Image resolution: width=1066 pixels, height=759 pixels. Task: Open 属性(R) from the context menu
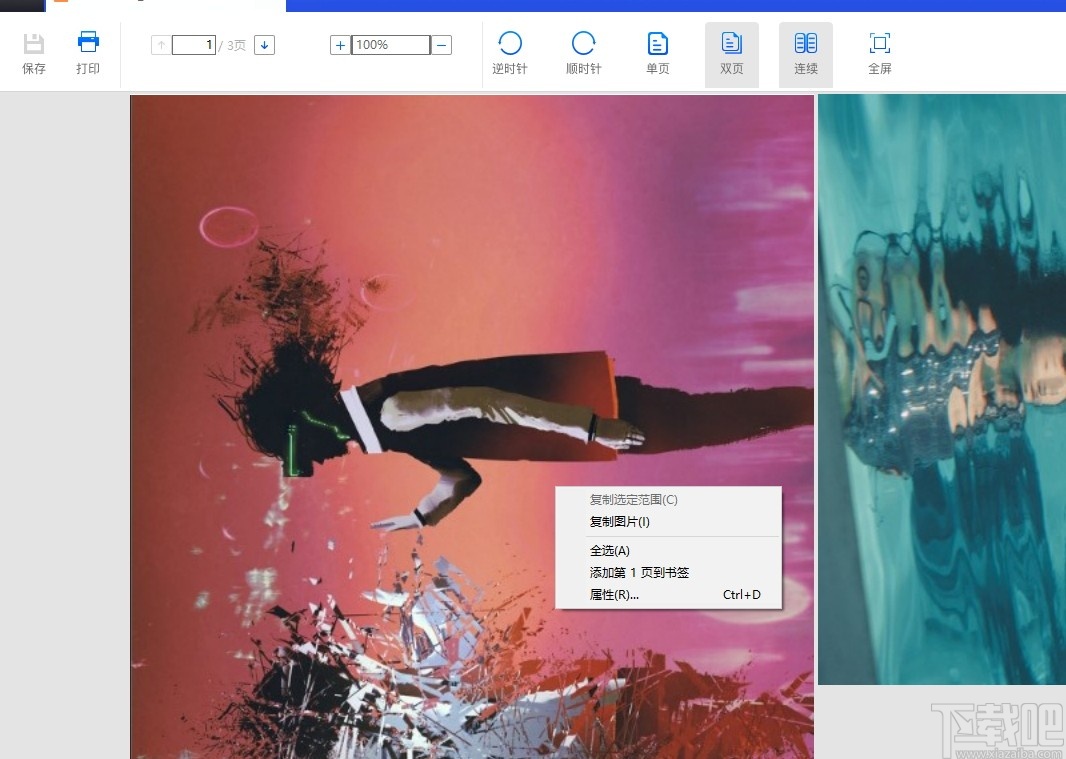pos(612,594)
